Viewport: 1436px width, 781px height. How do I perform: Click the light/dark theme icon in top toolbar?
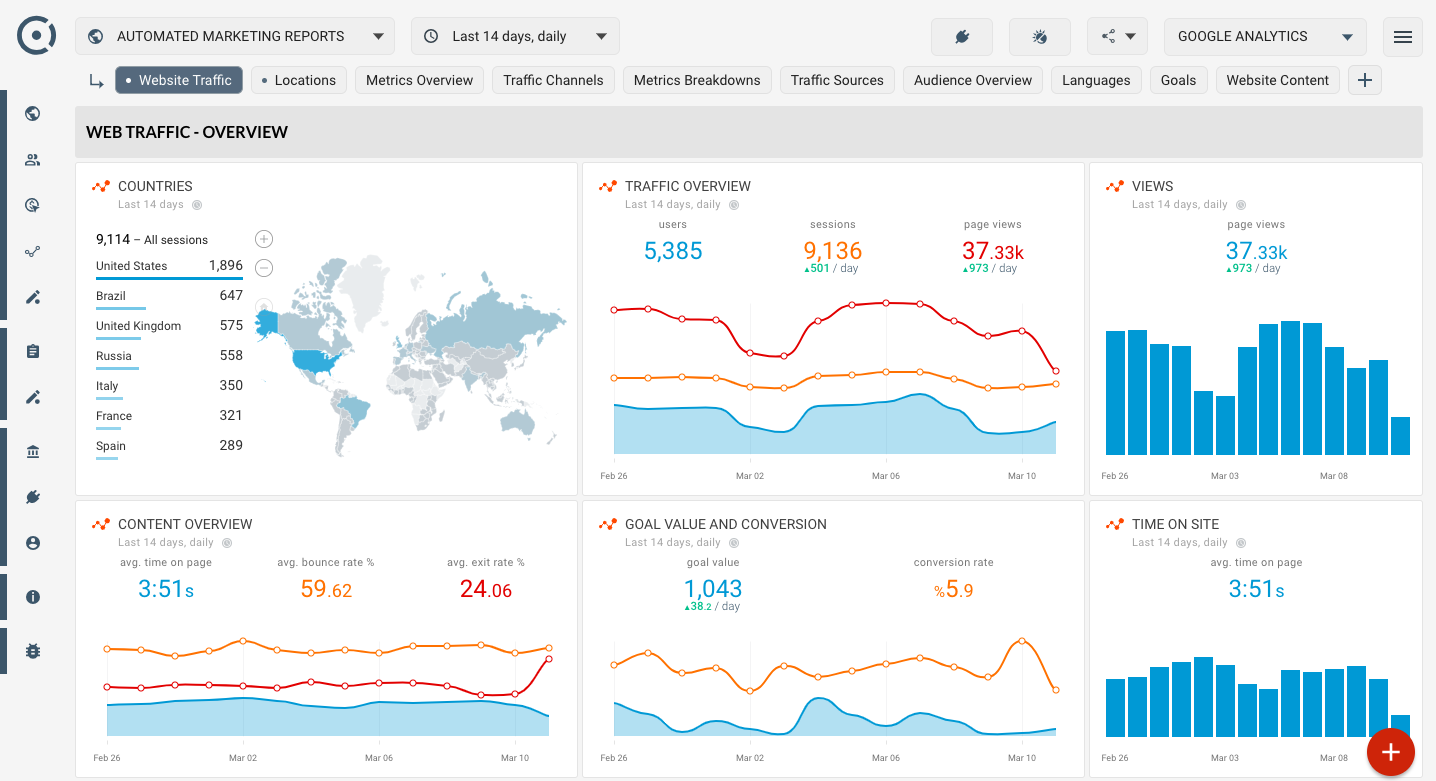(x=1039, y=37)
